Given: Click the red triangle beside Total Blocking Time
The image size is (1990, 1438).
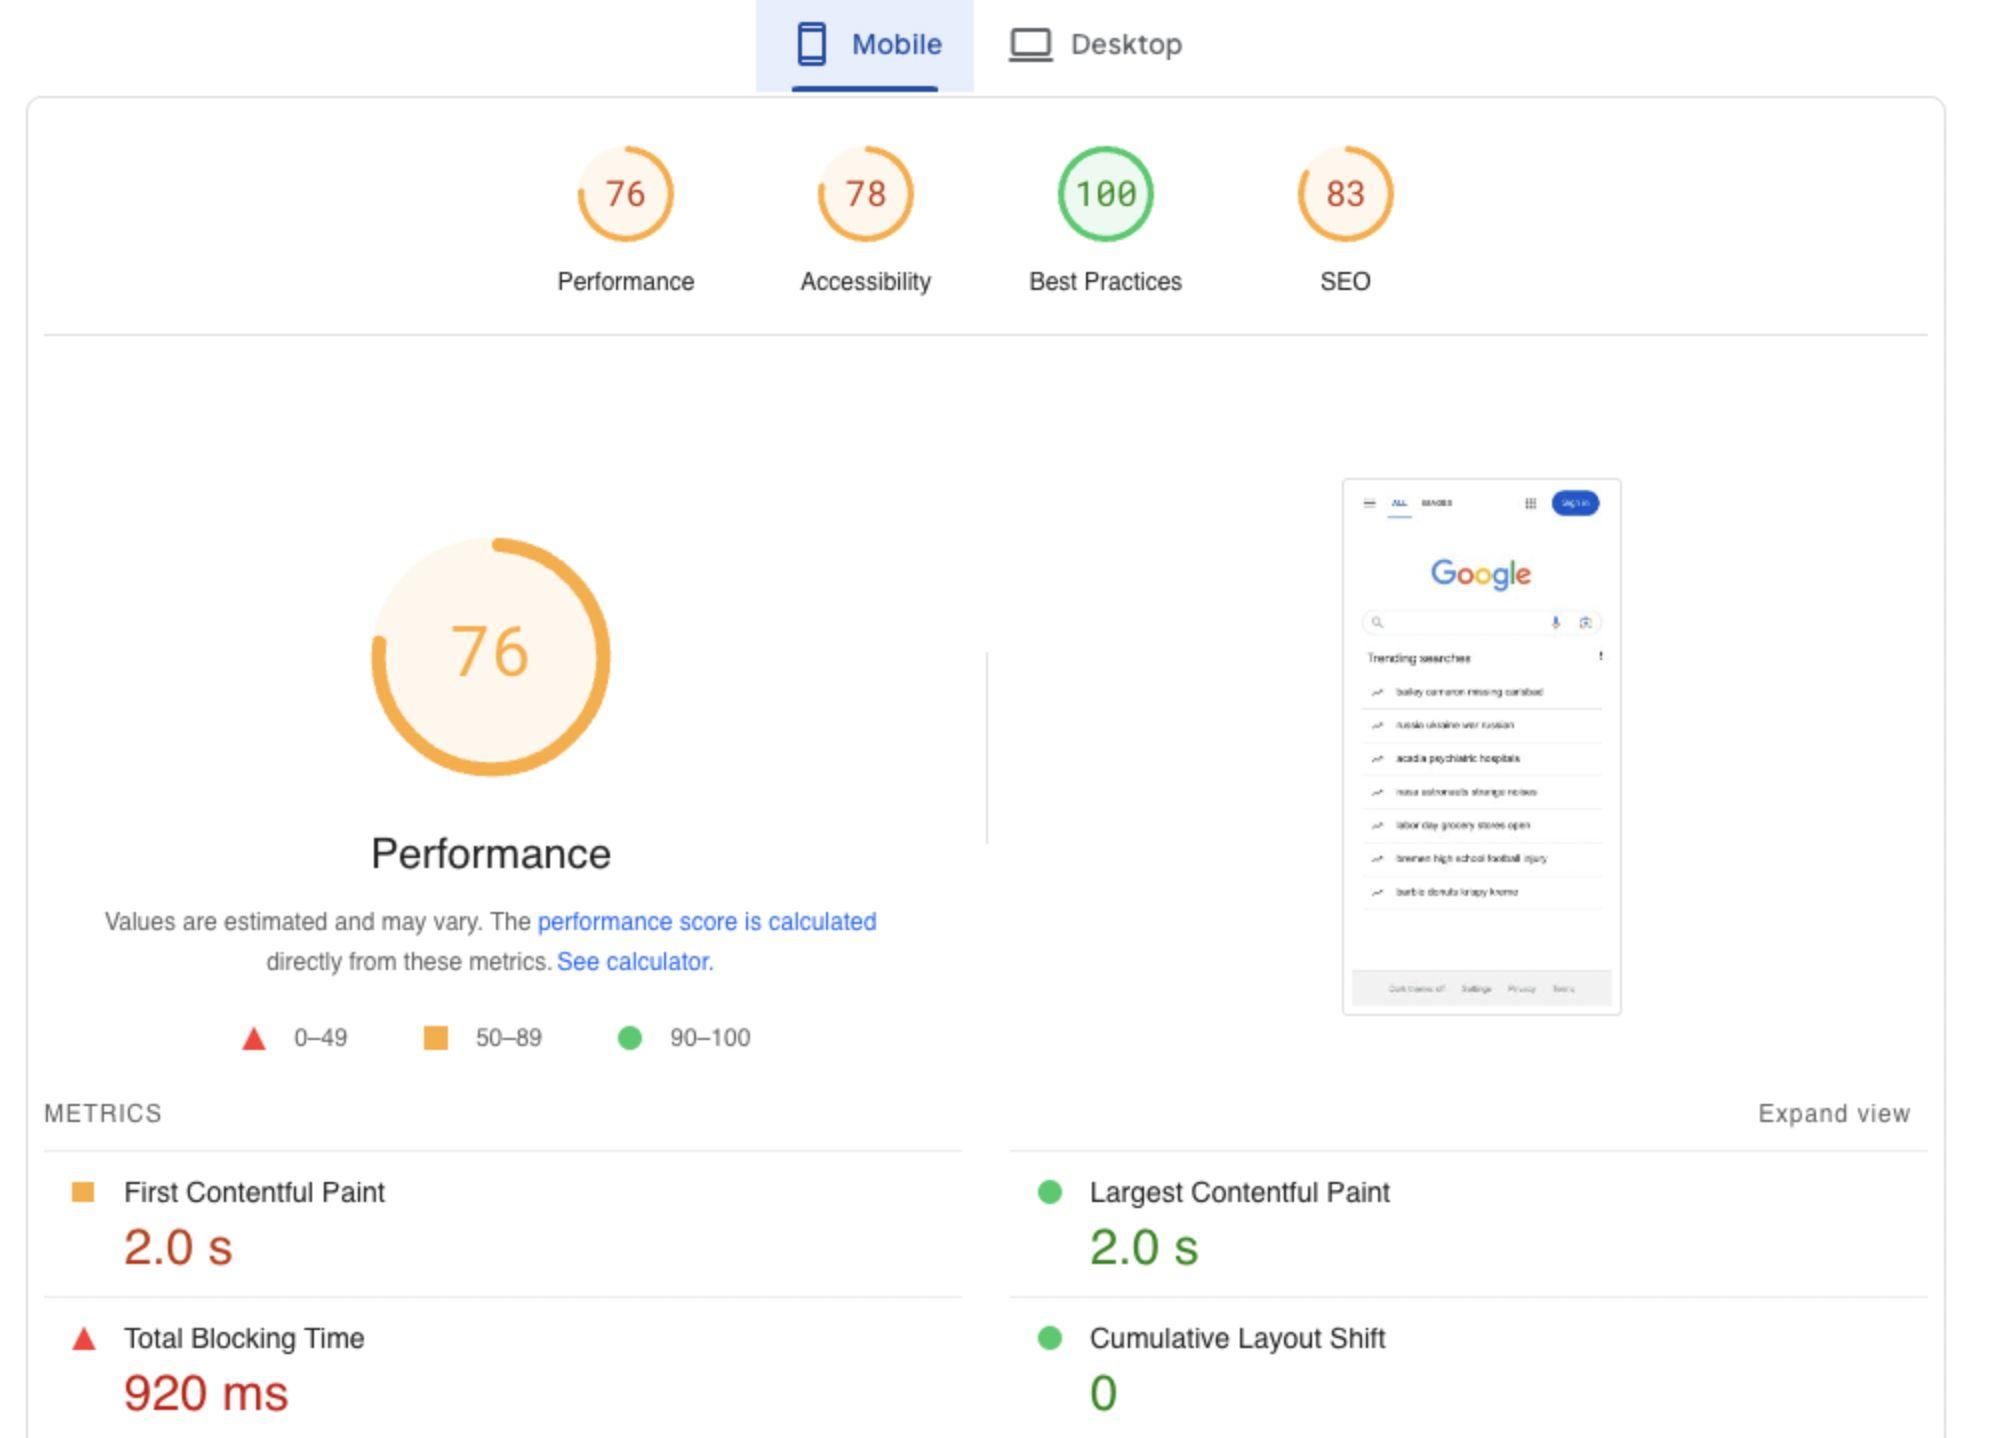Looking at the screenshot, I should pyautogui.click(x=84, y=1338).
